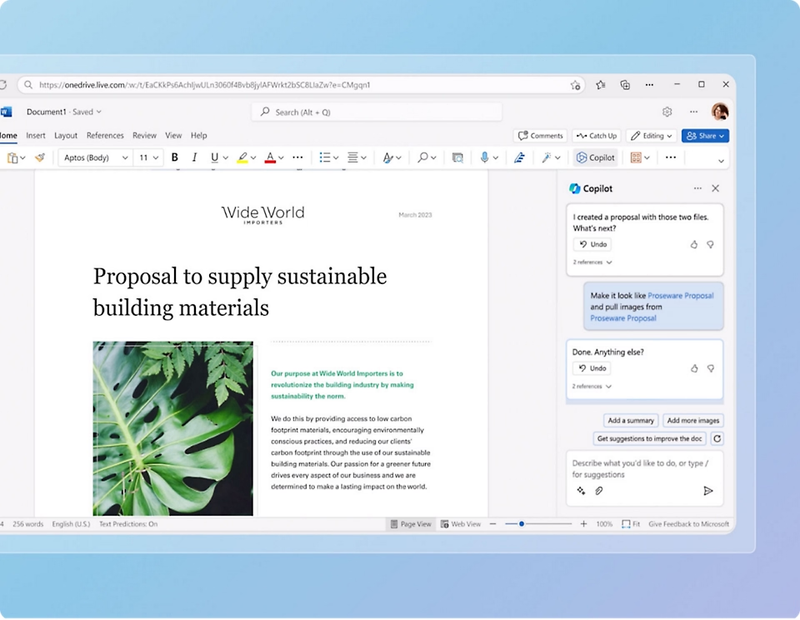
Task: Refresh Copilot suggestions icon
Action: click(717, 439)
